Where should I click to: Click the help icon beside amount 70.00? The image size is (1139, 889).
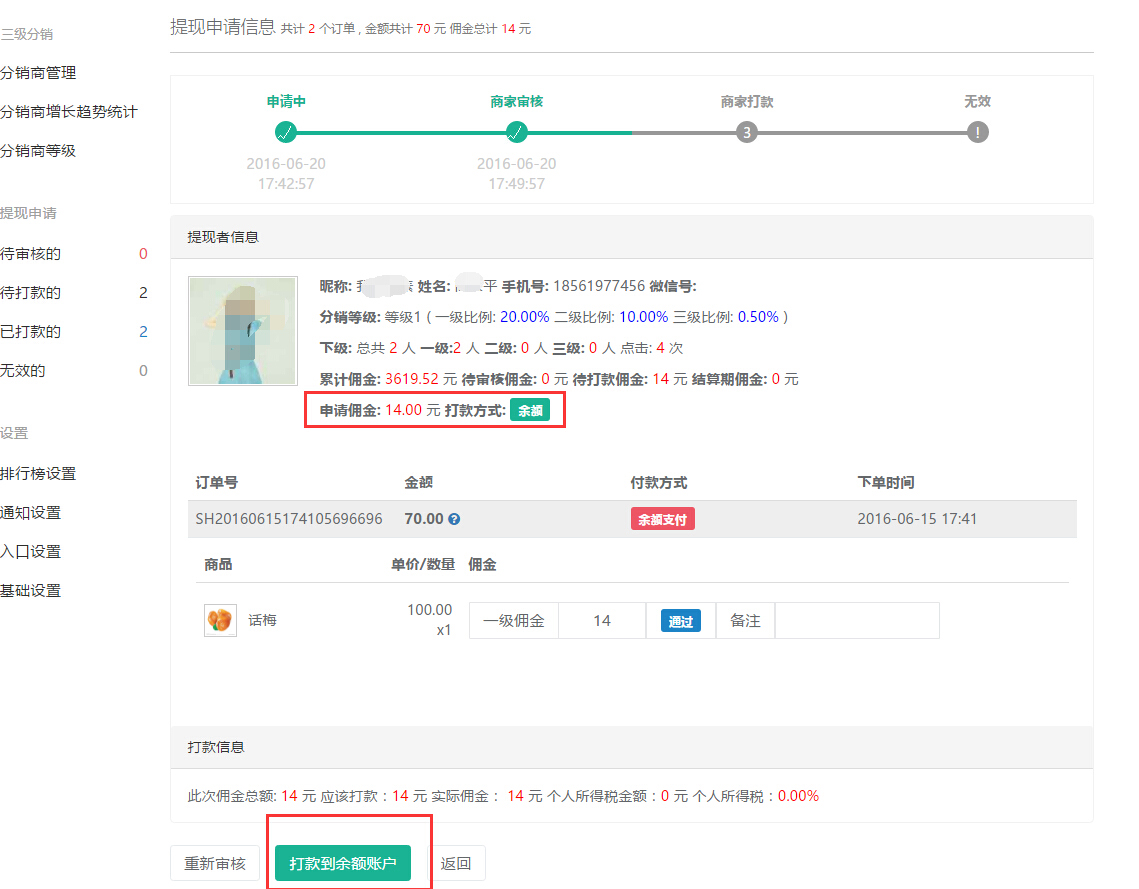click(x=454, y=520)
